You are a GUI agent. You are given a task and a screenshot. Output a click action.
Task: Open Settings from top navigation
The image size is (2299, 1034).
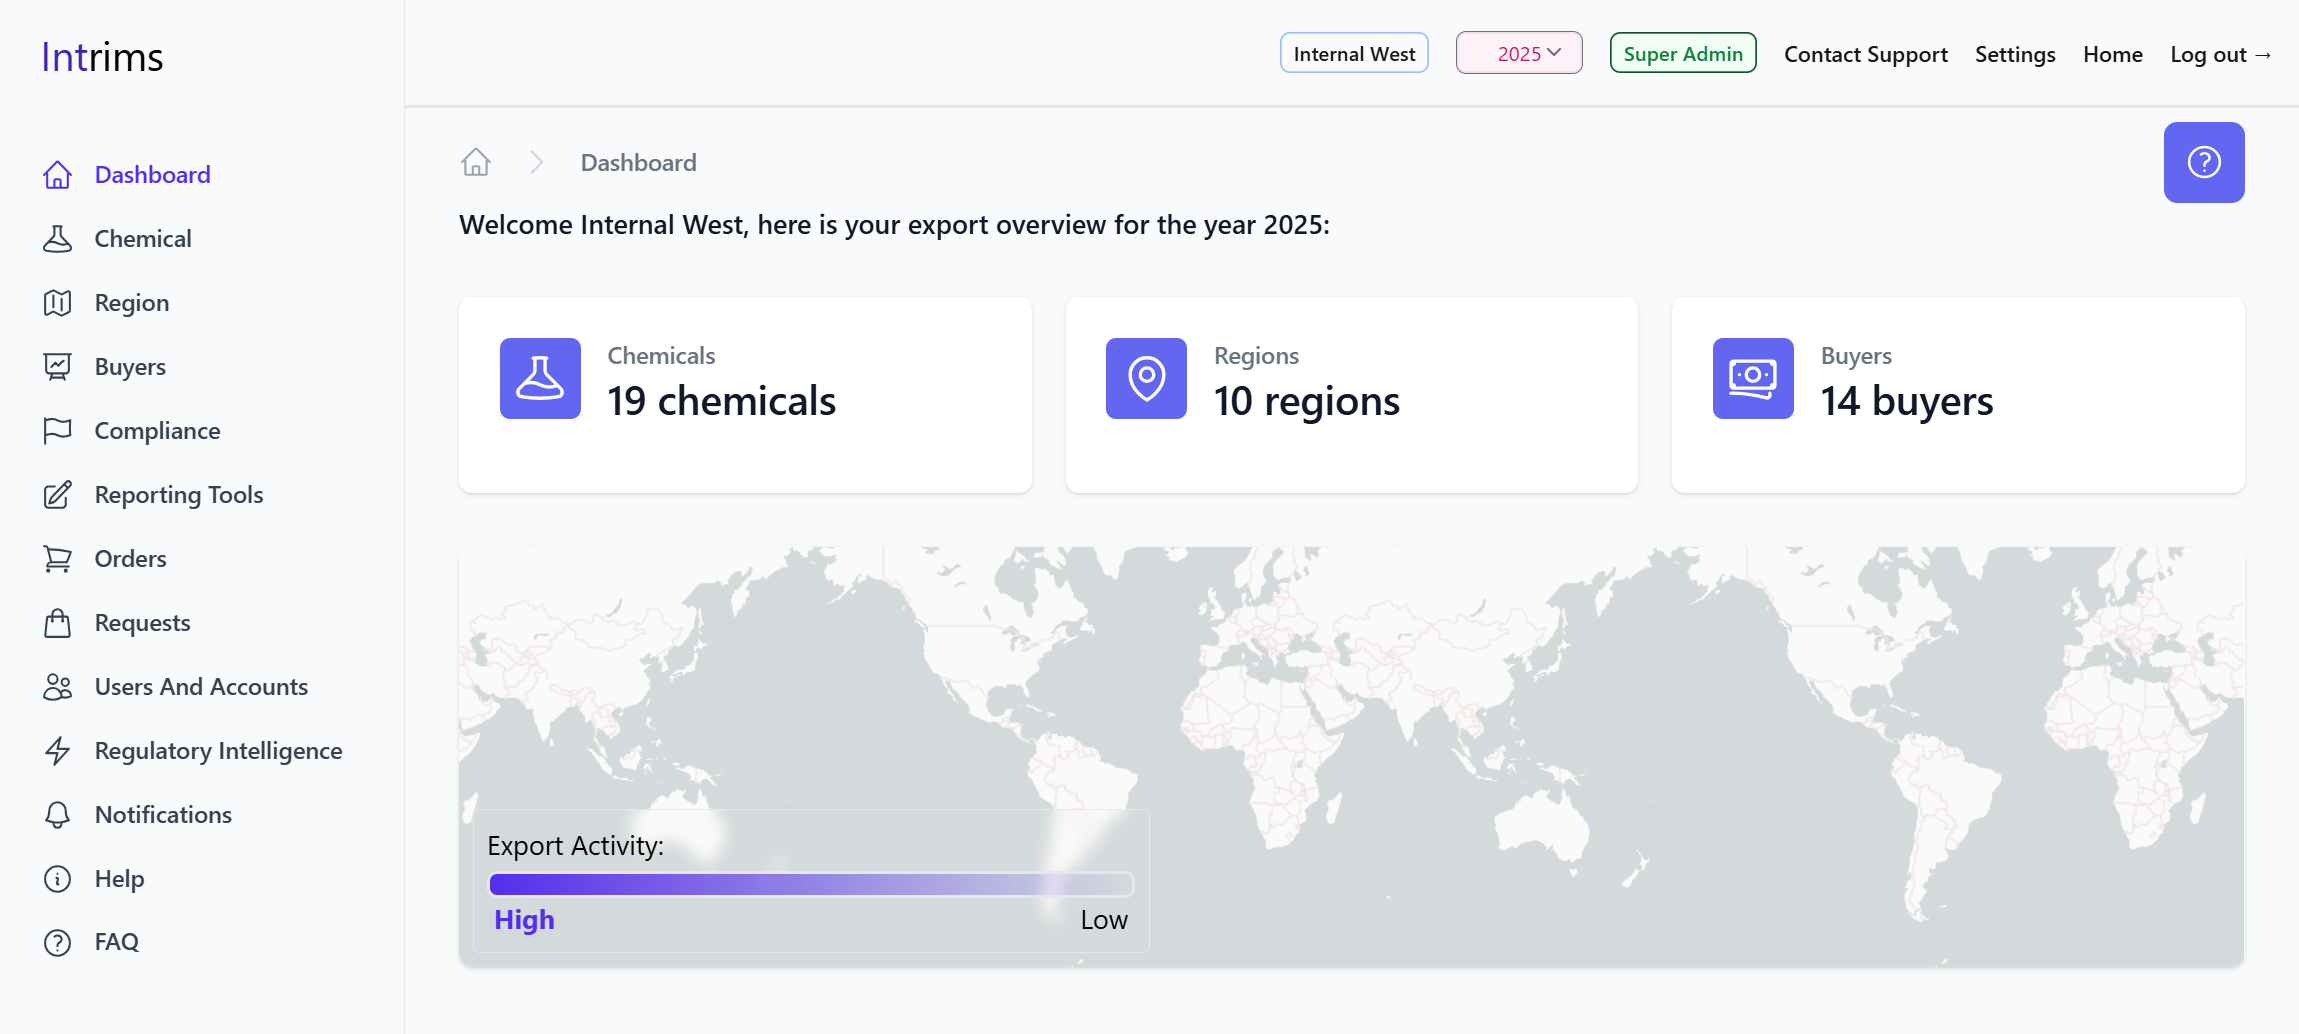pos(2014,54)
